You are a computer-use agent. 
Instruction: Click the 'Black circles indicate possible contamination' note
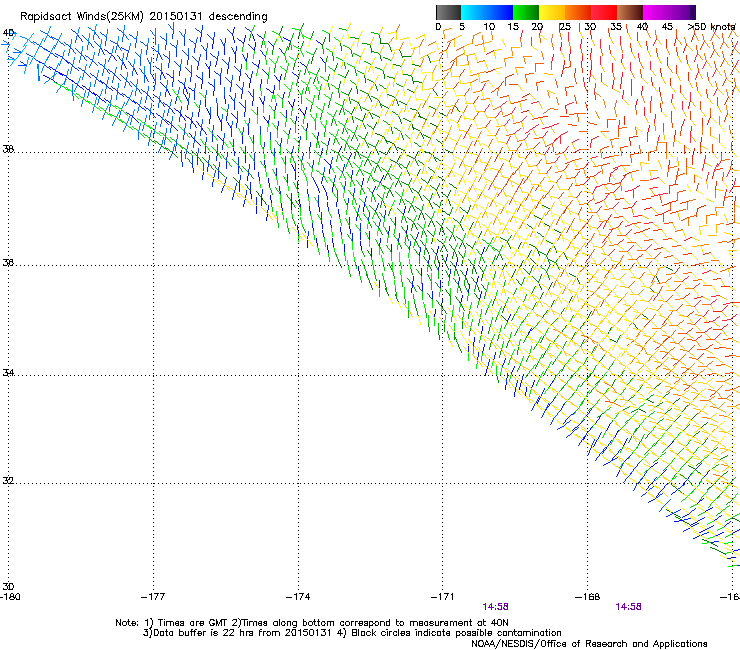tap(456, 633)
